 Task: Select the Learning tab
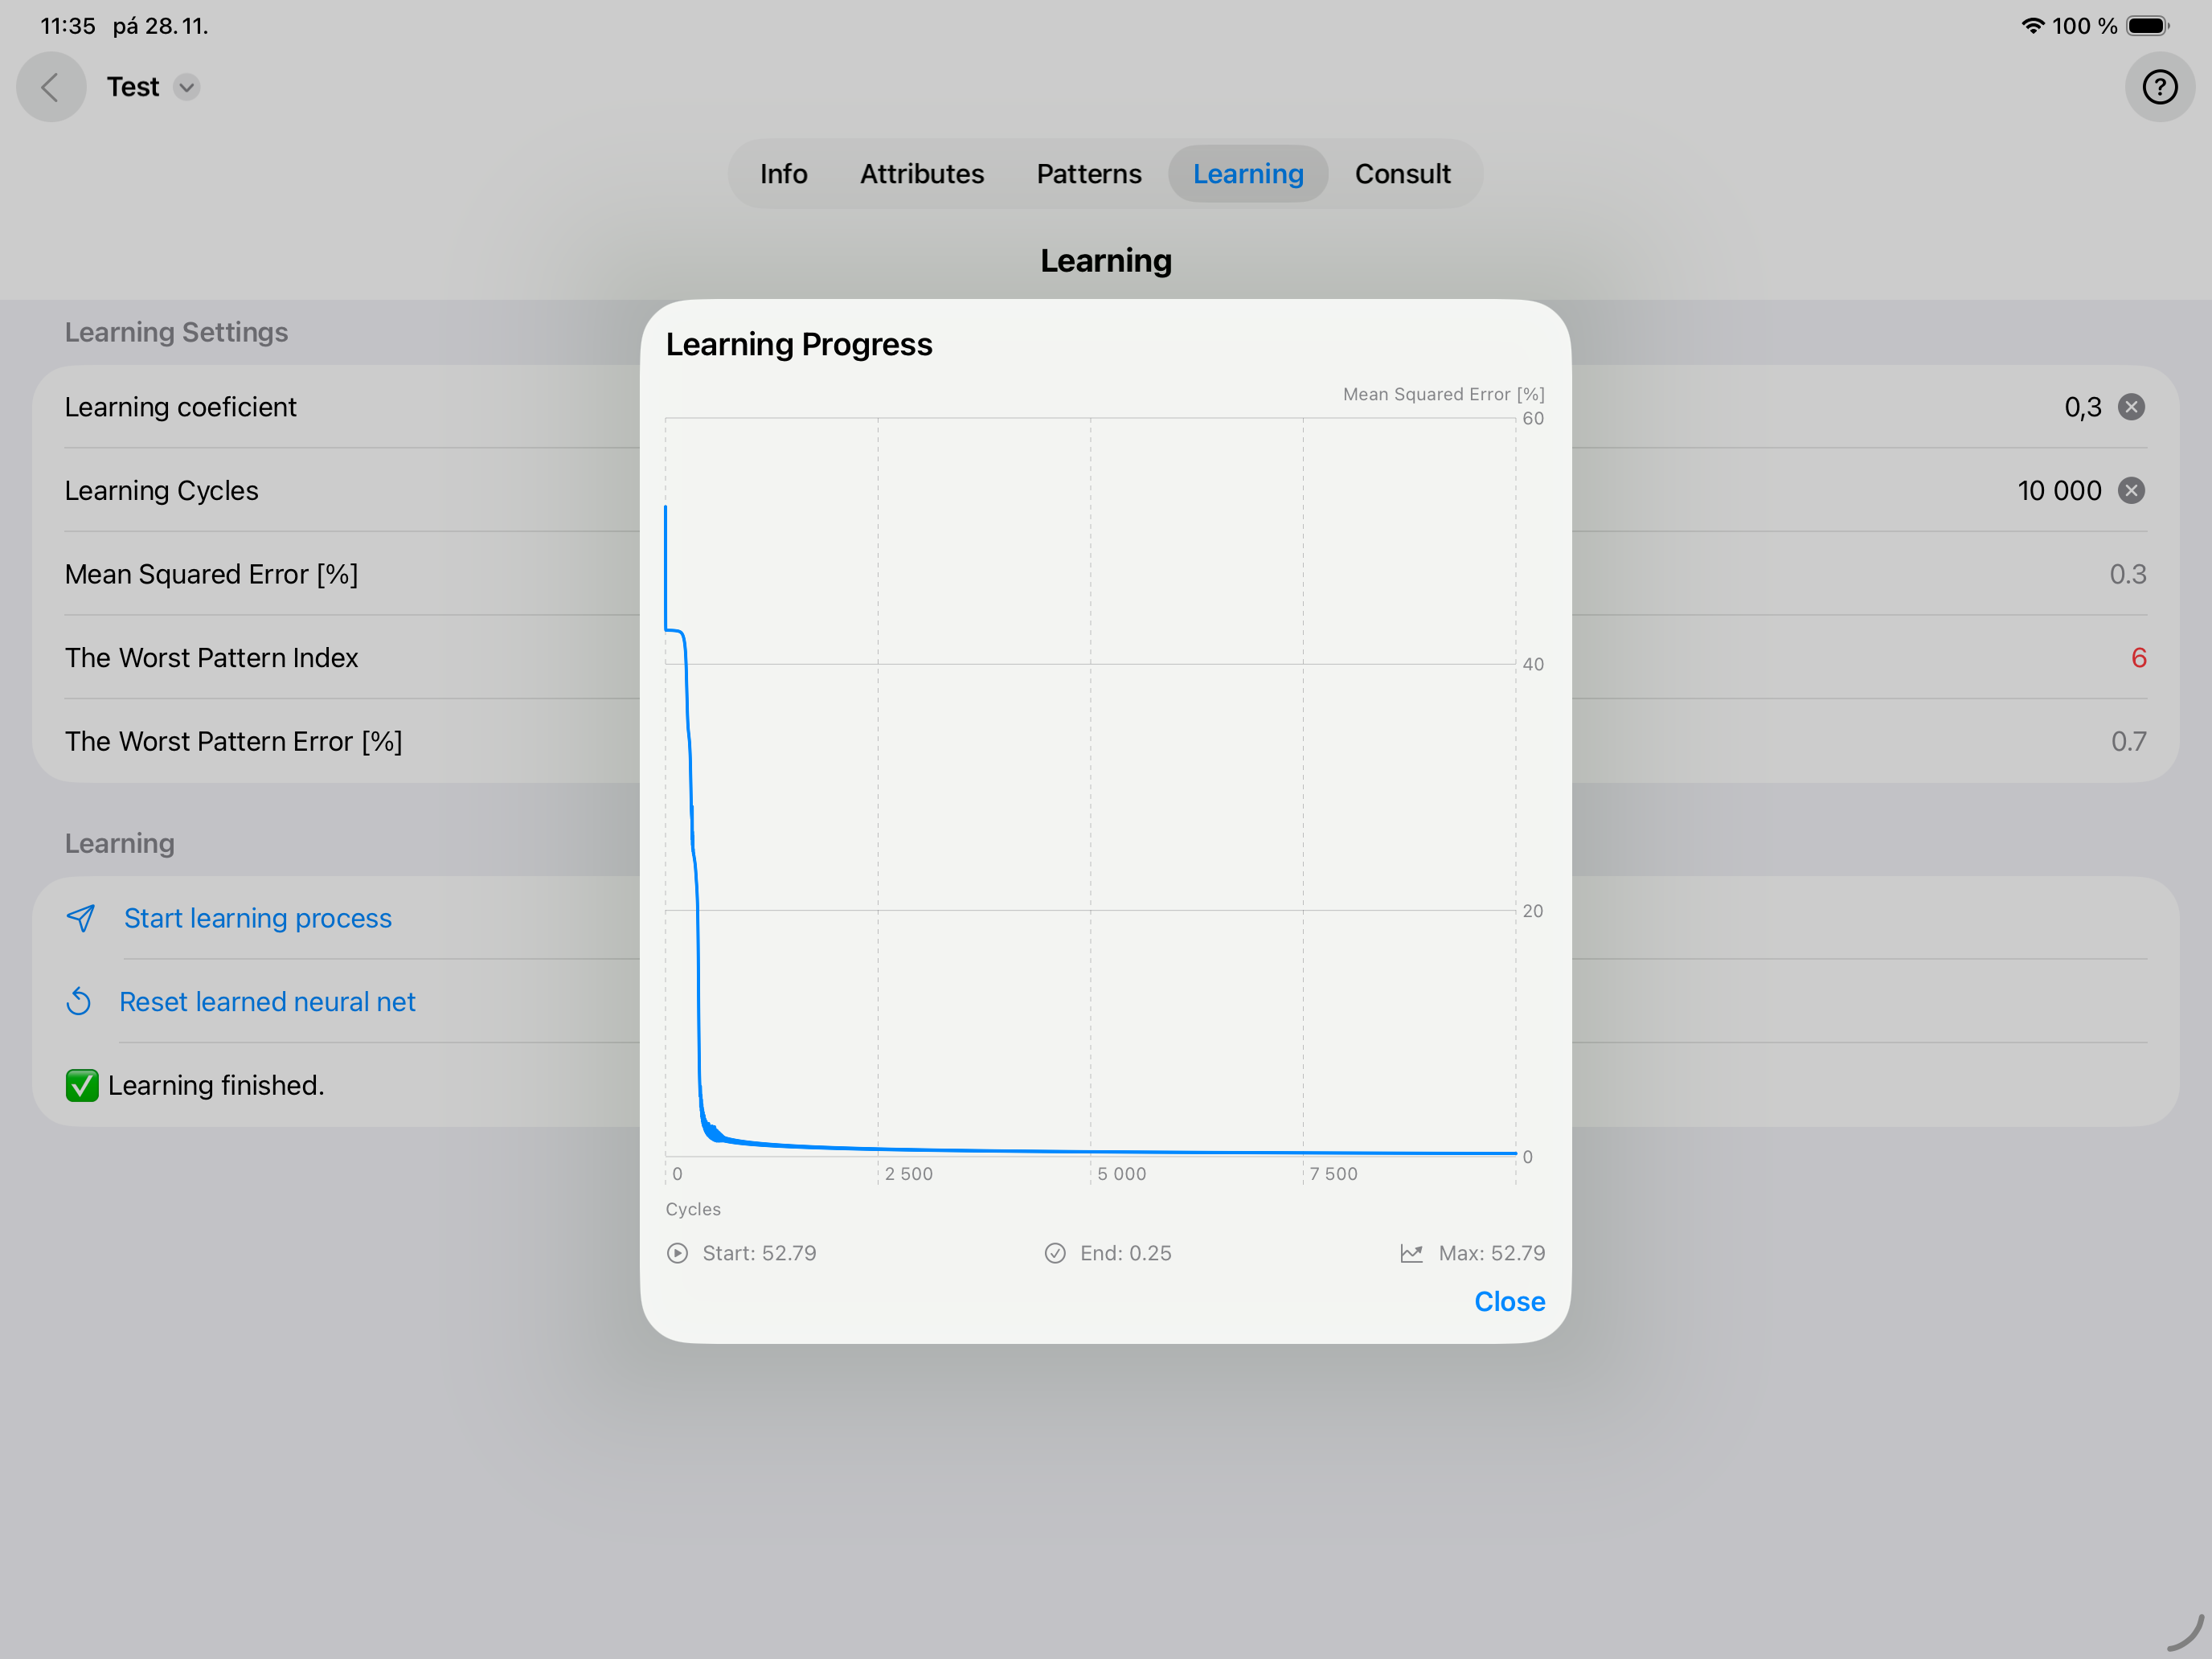[x=1247, y=174]
